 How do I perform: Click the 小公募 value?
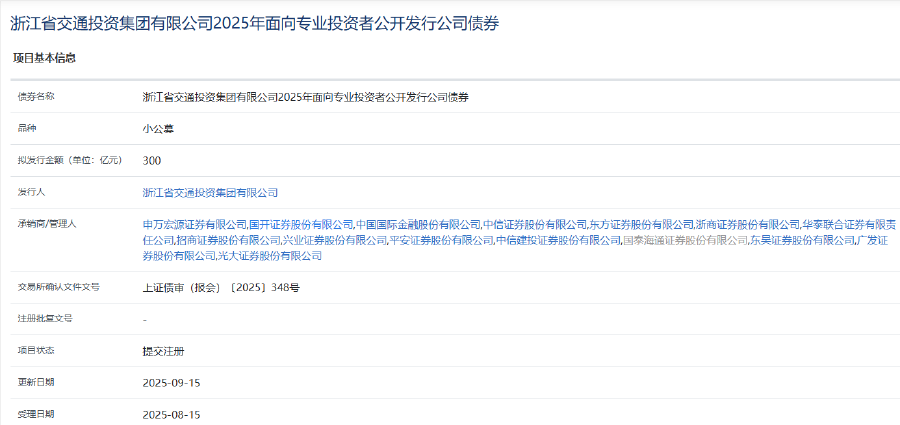tap(158, 129)
